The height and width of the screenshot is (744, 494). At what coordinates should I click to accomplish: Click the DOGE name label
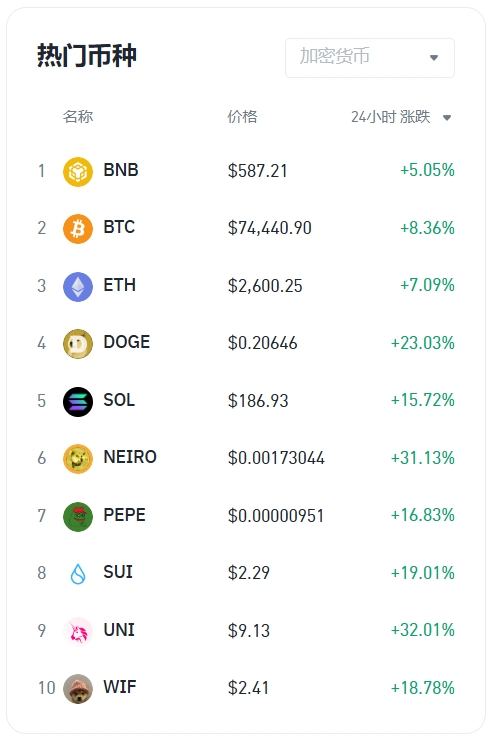click(x=127, y=342)
